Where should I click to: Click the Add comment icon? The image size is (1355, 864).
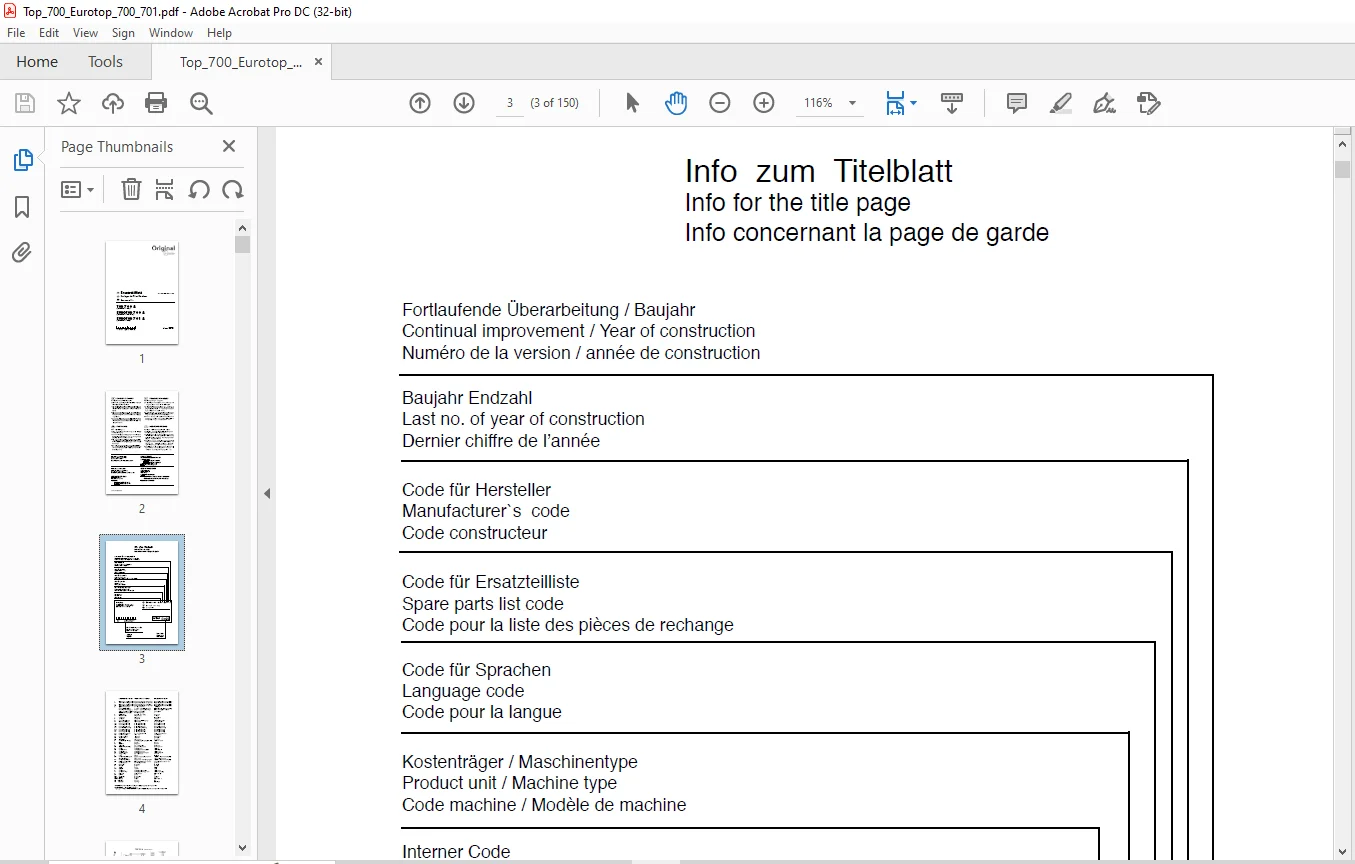point(1017,103)
